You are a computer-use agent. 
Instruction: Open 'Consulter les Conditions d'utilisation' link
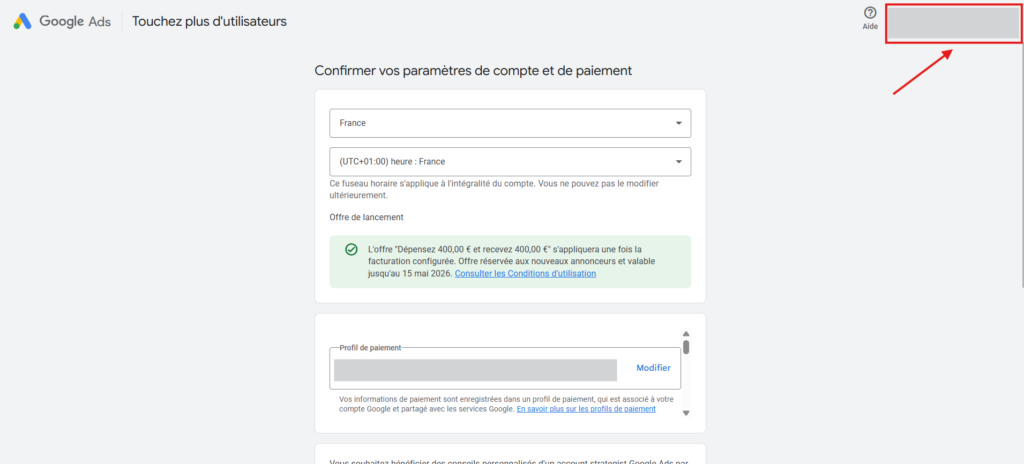[525, 273]
